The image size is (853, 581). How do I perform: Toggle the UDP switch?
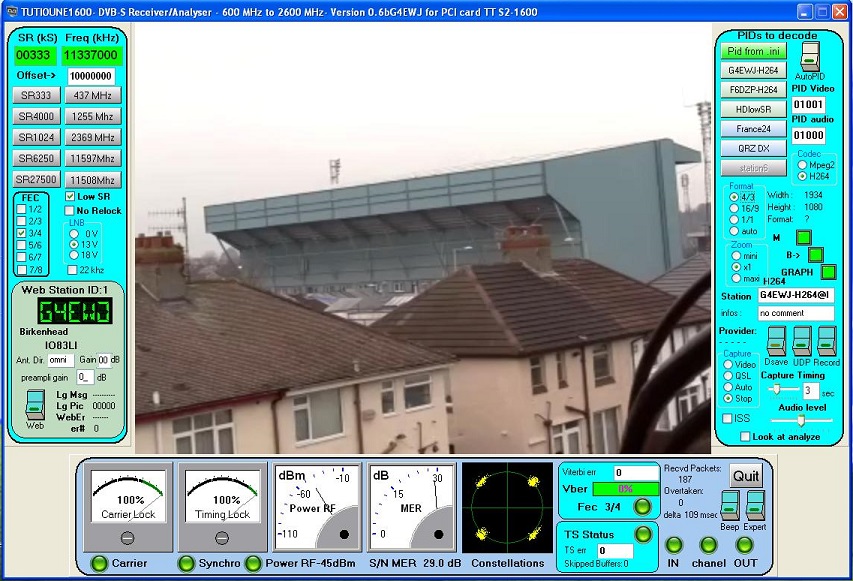801,340
